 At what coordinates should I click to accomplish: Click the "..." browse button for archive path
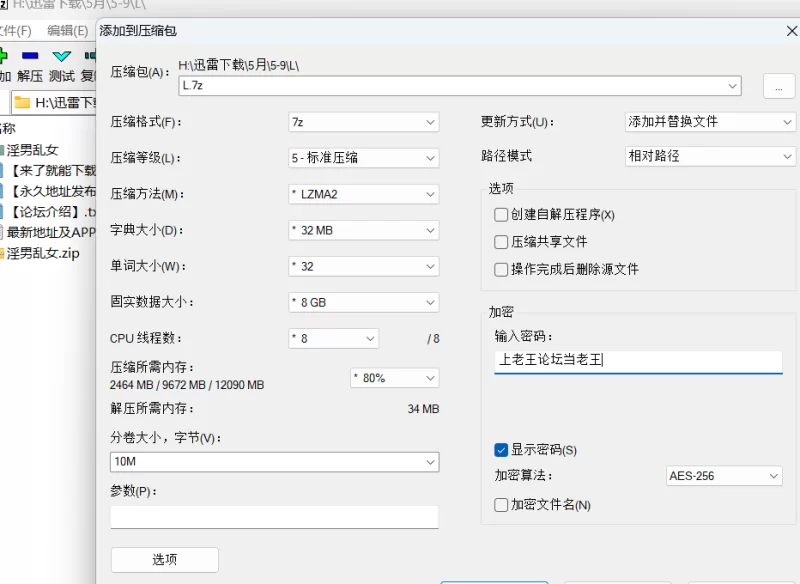(x=778, y=87)
